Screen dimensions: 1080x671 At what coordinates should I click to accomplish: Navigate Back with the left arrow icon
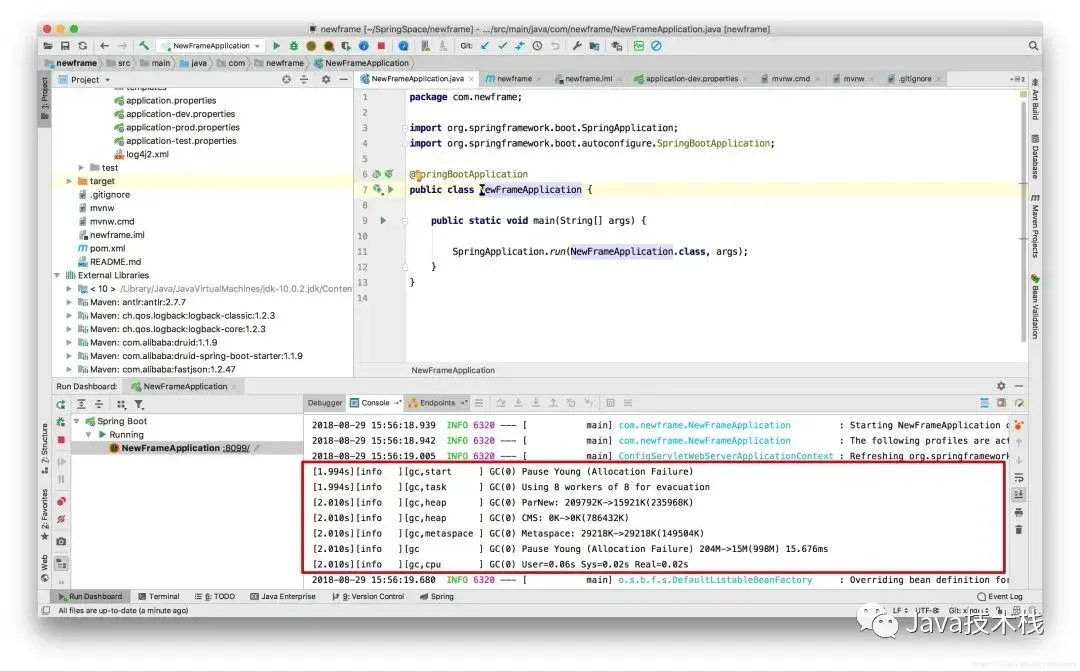click(x=105, y=45)
